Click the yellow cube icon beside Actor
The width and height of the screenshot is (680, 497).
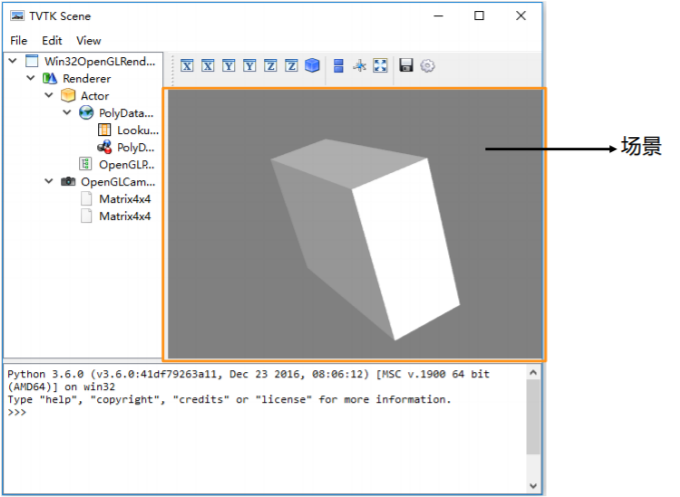pos(68,96)
